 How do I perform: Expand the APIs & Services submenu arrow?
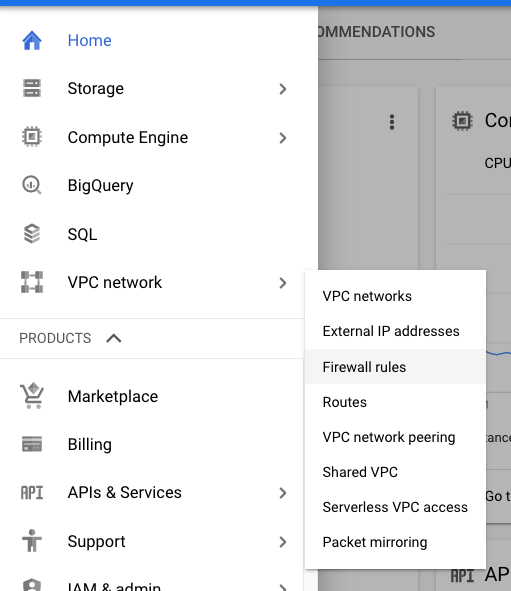[x=283, y=493]
